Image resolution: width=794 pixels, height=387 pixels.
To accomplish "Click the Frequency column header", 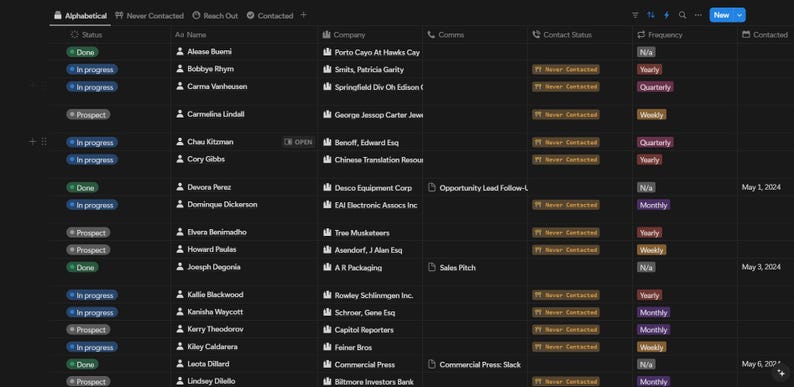I will click(x=660, y=35).
